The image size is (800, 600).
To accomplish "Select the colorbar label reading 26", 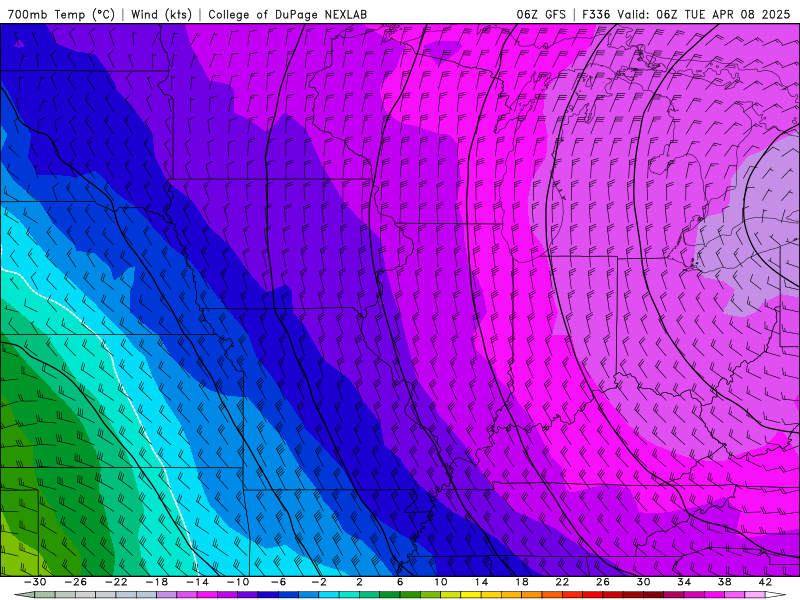I will tap(603, 582).
